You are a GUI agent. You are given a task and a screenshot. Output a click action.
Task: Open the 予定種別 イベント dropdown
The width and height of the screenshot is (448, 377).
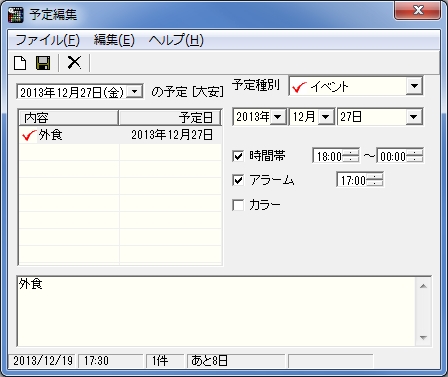[414, 86]
